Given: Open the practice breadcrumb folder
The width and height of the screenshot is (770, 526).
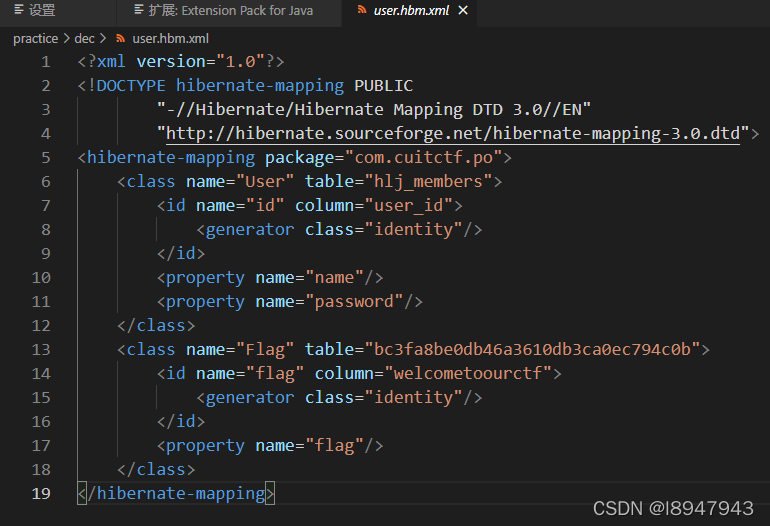Looking at the screenshot, I should (35, 38).
